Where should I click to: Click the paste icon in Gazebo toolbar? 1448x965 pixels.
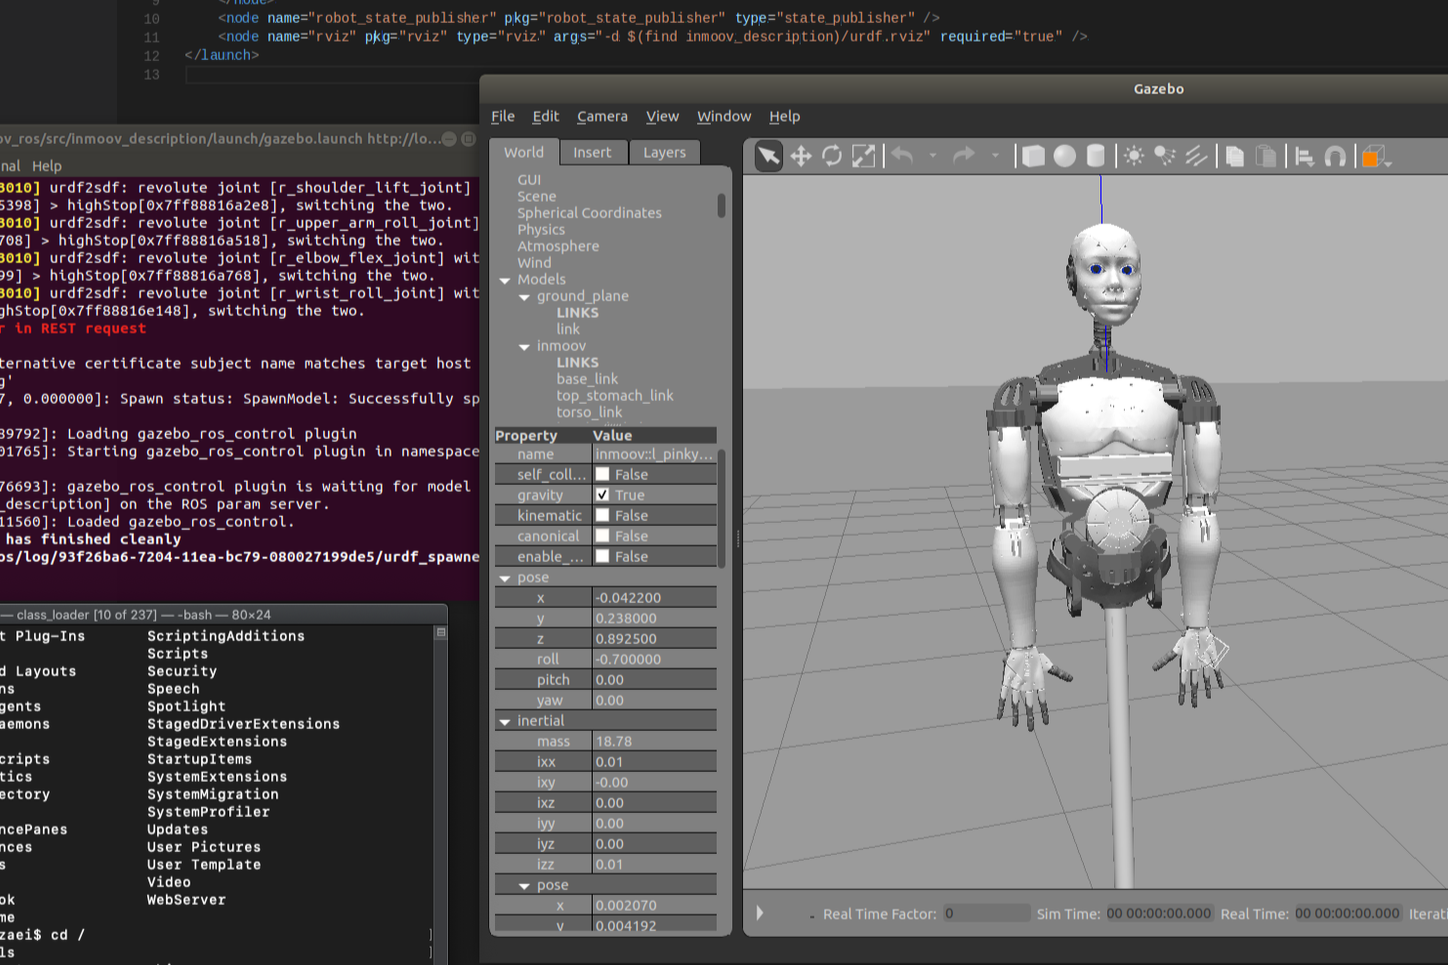[x=1266, y=156]
